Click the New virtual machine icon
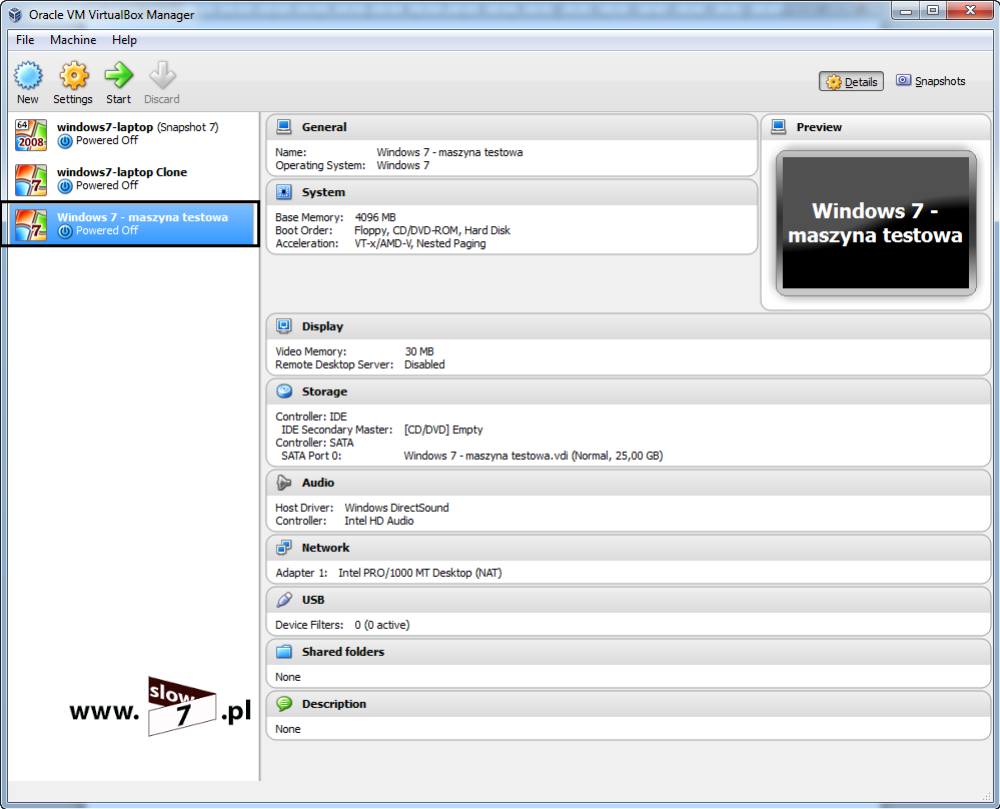 click(x=28, y=76)
